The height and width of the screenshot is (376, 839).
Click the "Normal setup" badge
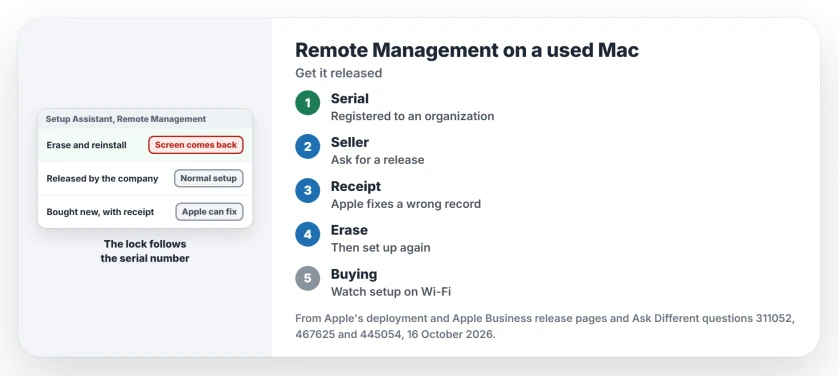pyautogui.click(x=209, y=178)
